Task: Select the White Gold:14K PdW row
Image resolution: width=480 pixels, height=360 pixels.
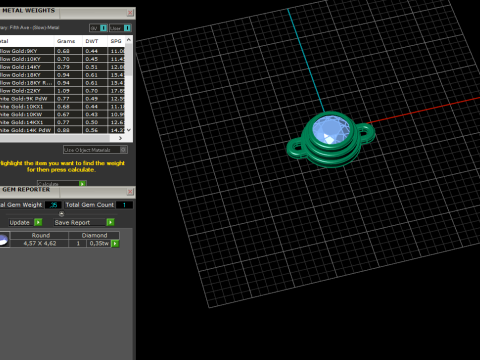Action: click(x=62, y=130)
